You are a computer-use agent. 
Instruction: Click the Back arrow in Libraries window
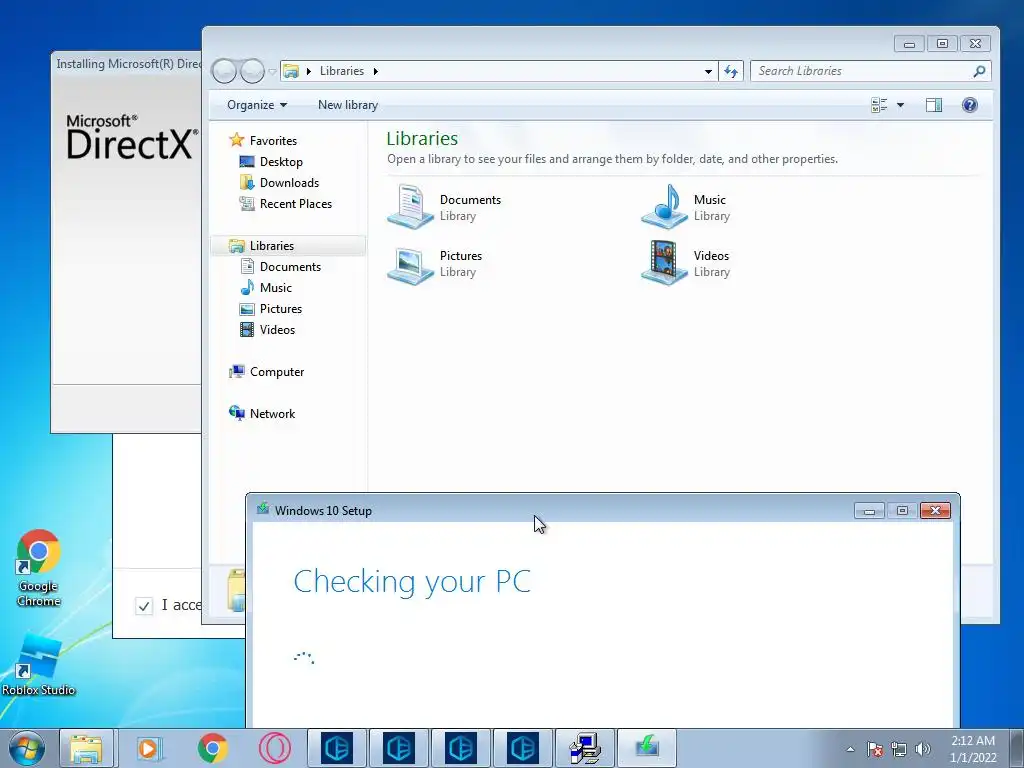[224, 71]
